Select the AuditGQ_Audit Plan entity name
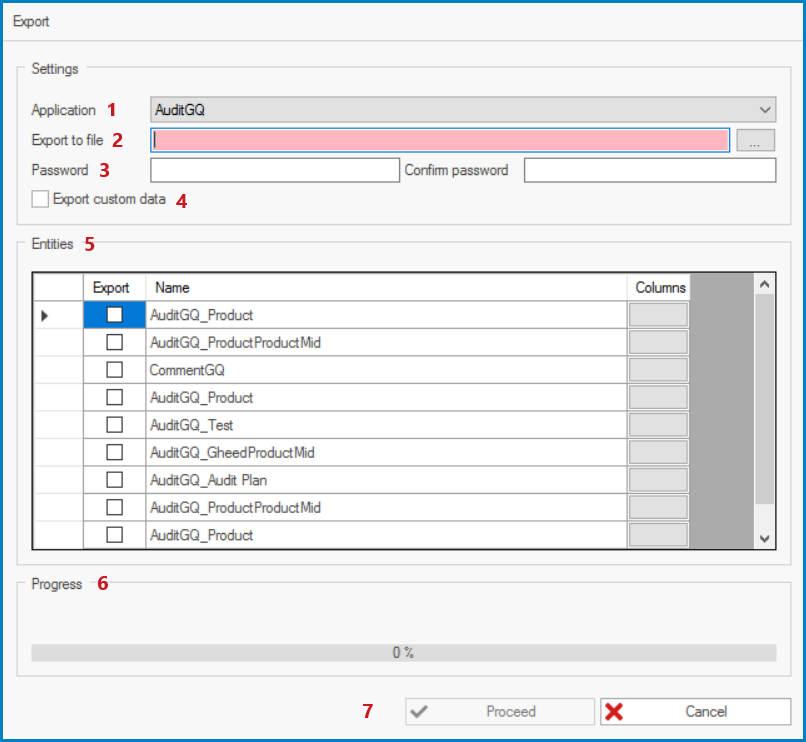Viewport: 806px width, 742px height. click(208, 480)
